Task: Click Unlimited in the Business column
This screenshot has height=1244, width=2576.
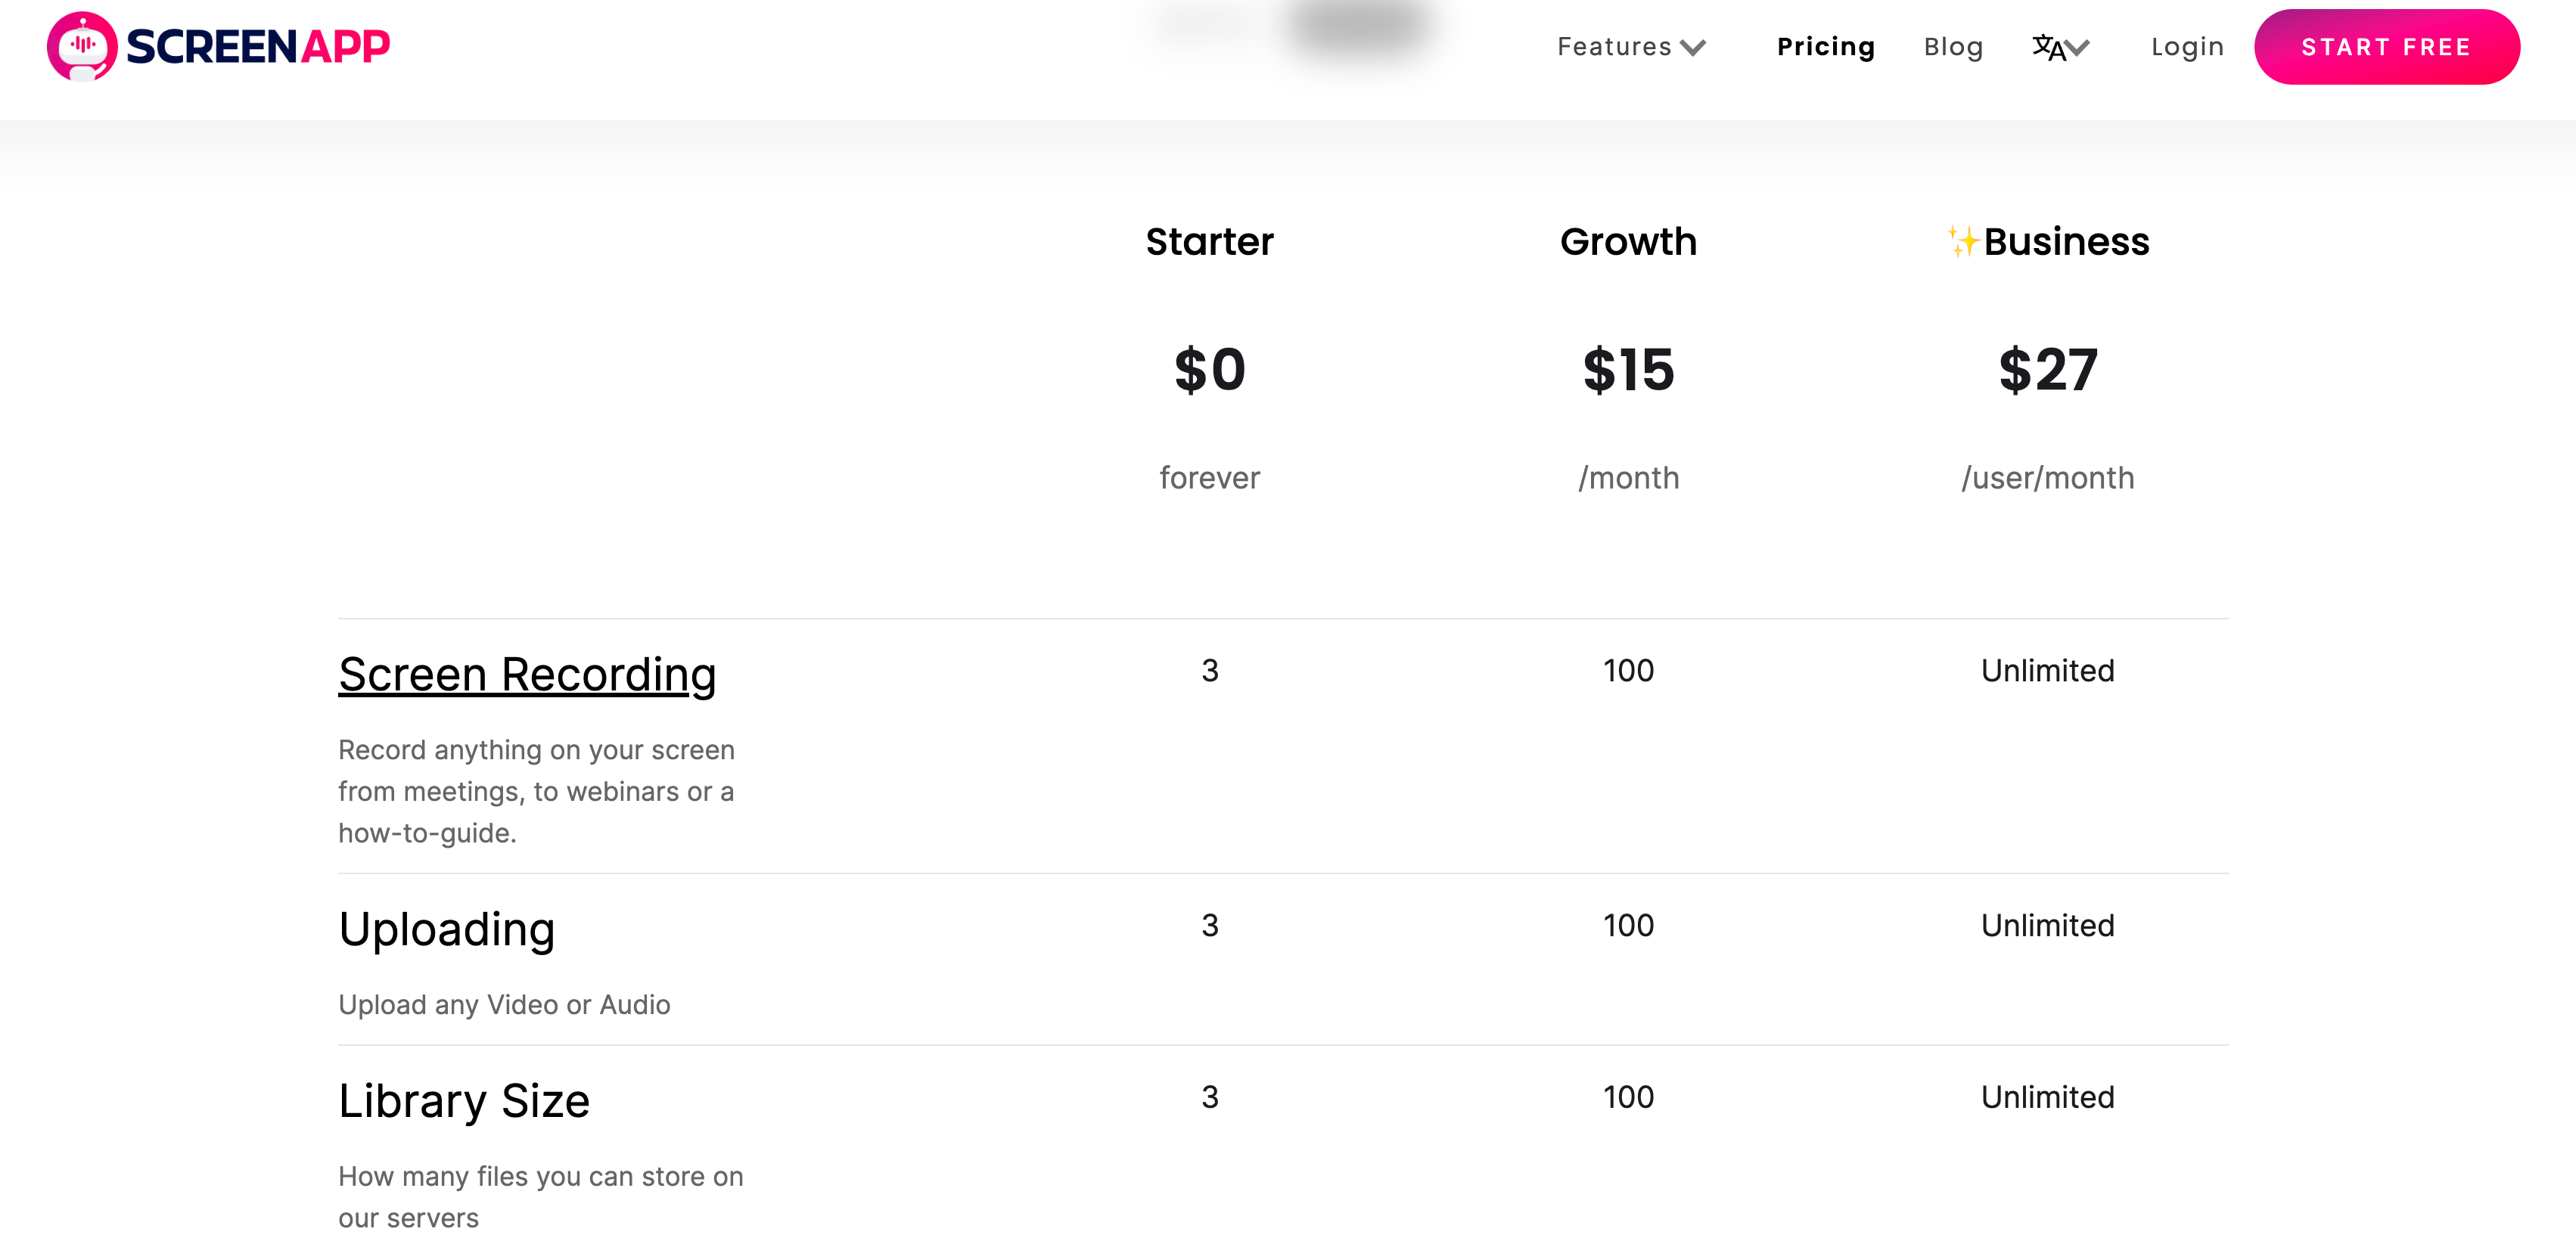Action: coord(2047,671)
